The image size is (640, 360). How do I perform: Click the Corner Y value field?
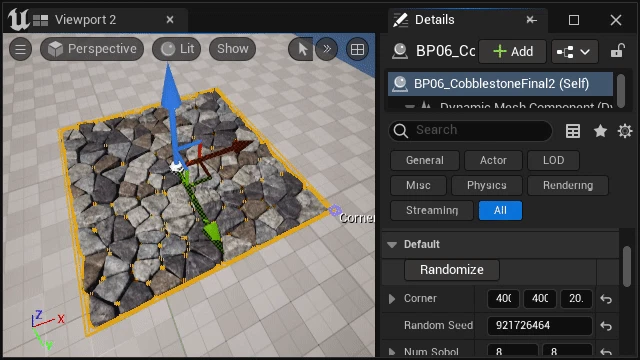point(540,299)
